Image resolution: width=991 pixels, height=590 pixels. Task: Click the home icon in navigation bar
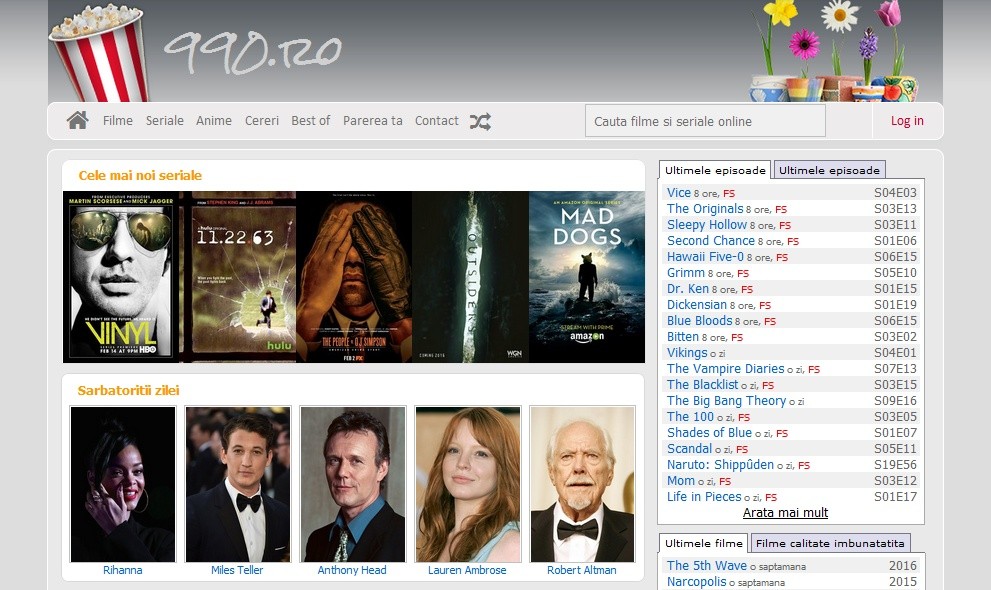(77, 121)
